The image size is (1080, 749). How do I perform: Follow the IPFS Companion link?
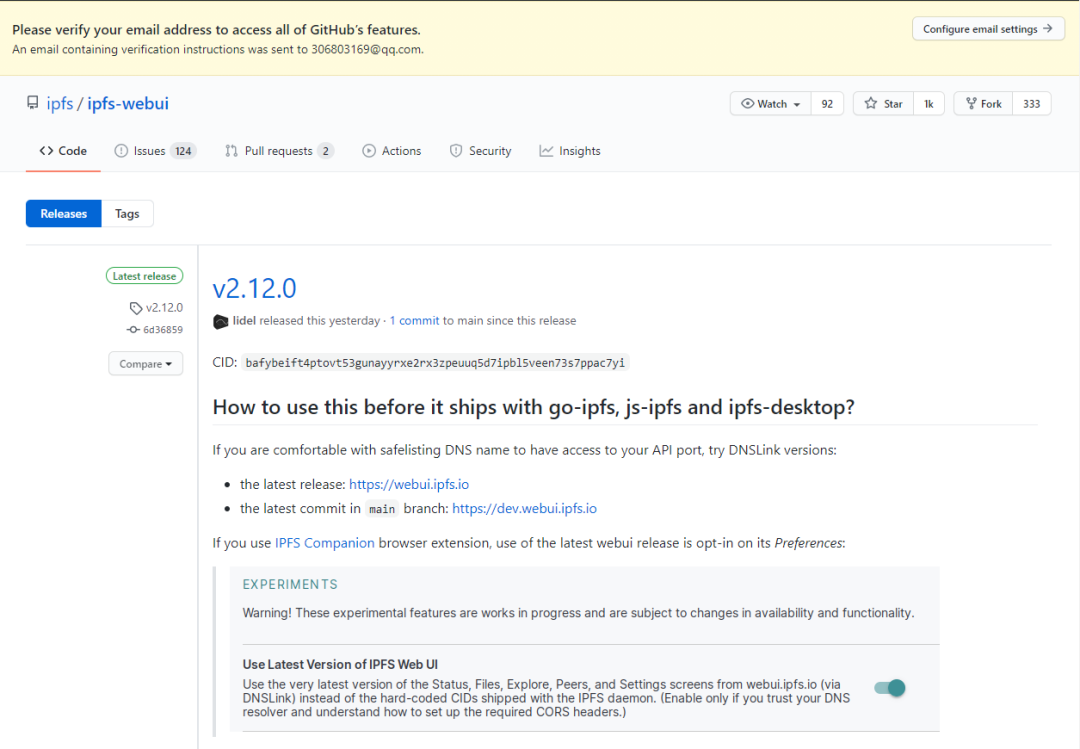pyautogui.click(x=325, y=543)
